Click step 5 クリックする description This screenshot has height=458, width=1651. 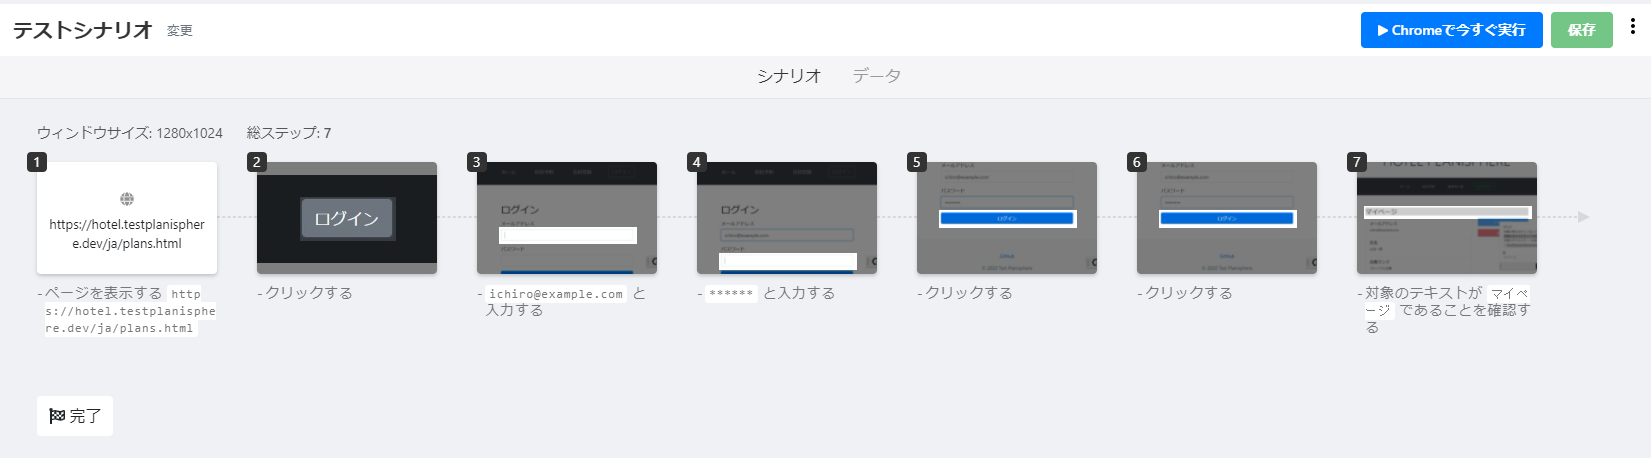(x=969, y=293)
